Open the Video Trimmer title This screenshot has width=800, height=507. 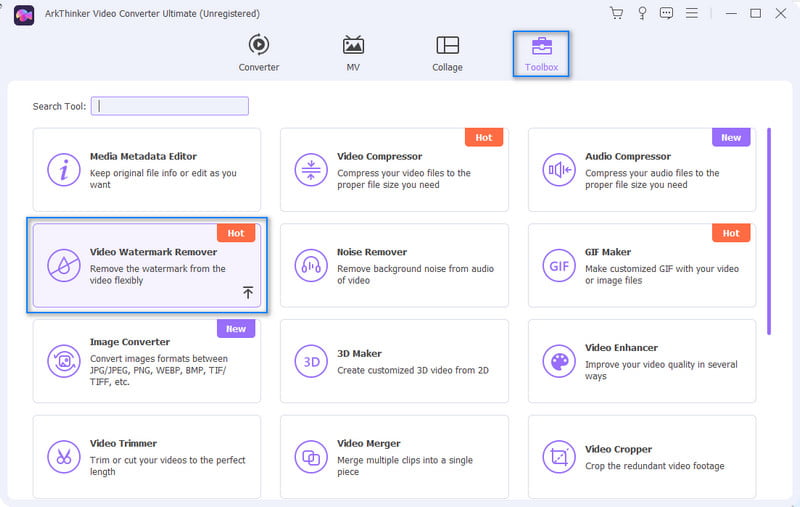[x=123, y=443]
